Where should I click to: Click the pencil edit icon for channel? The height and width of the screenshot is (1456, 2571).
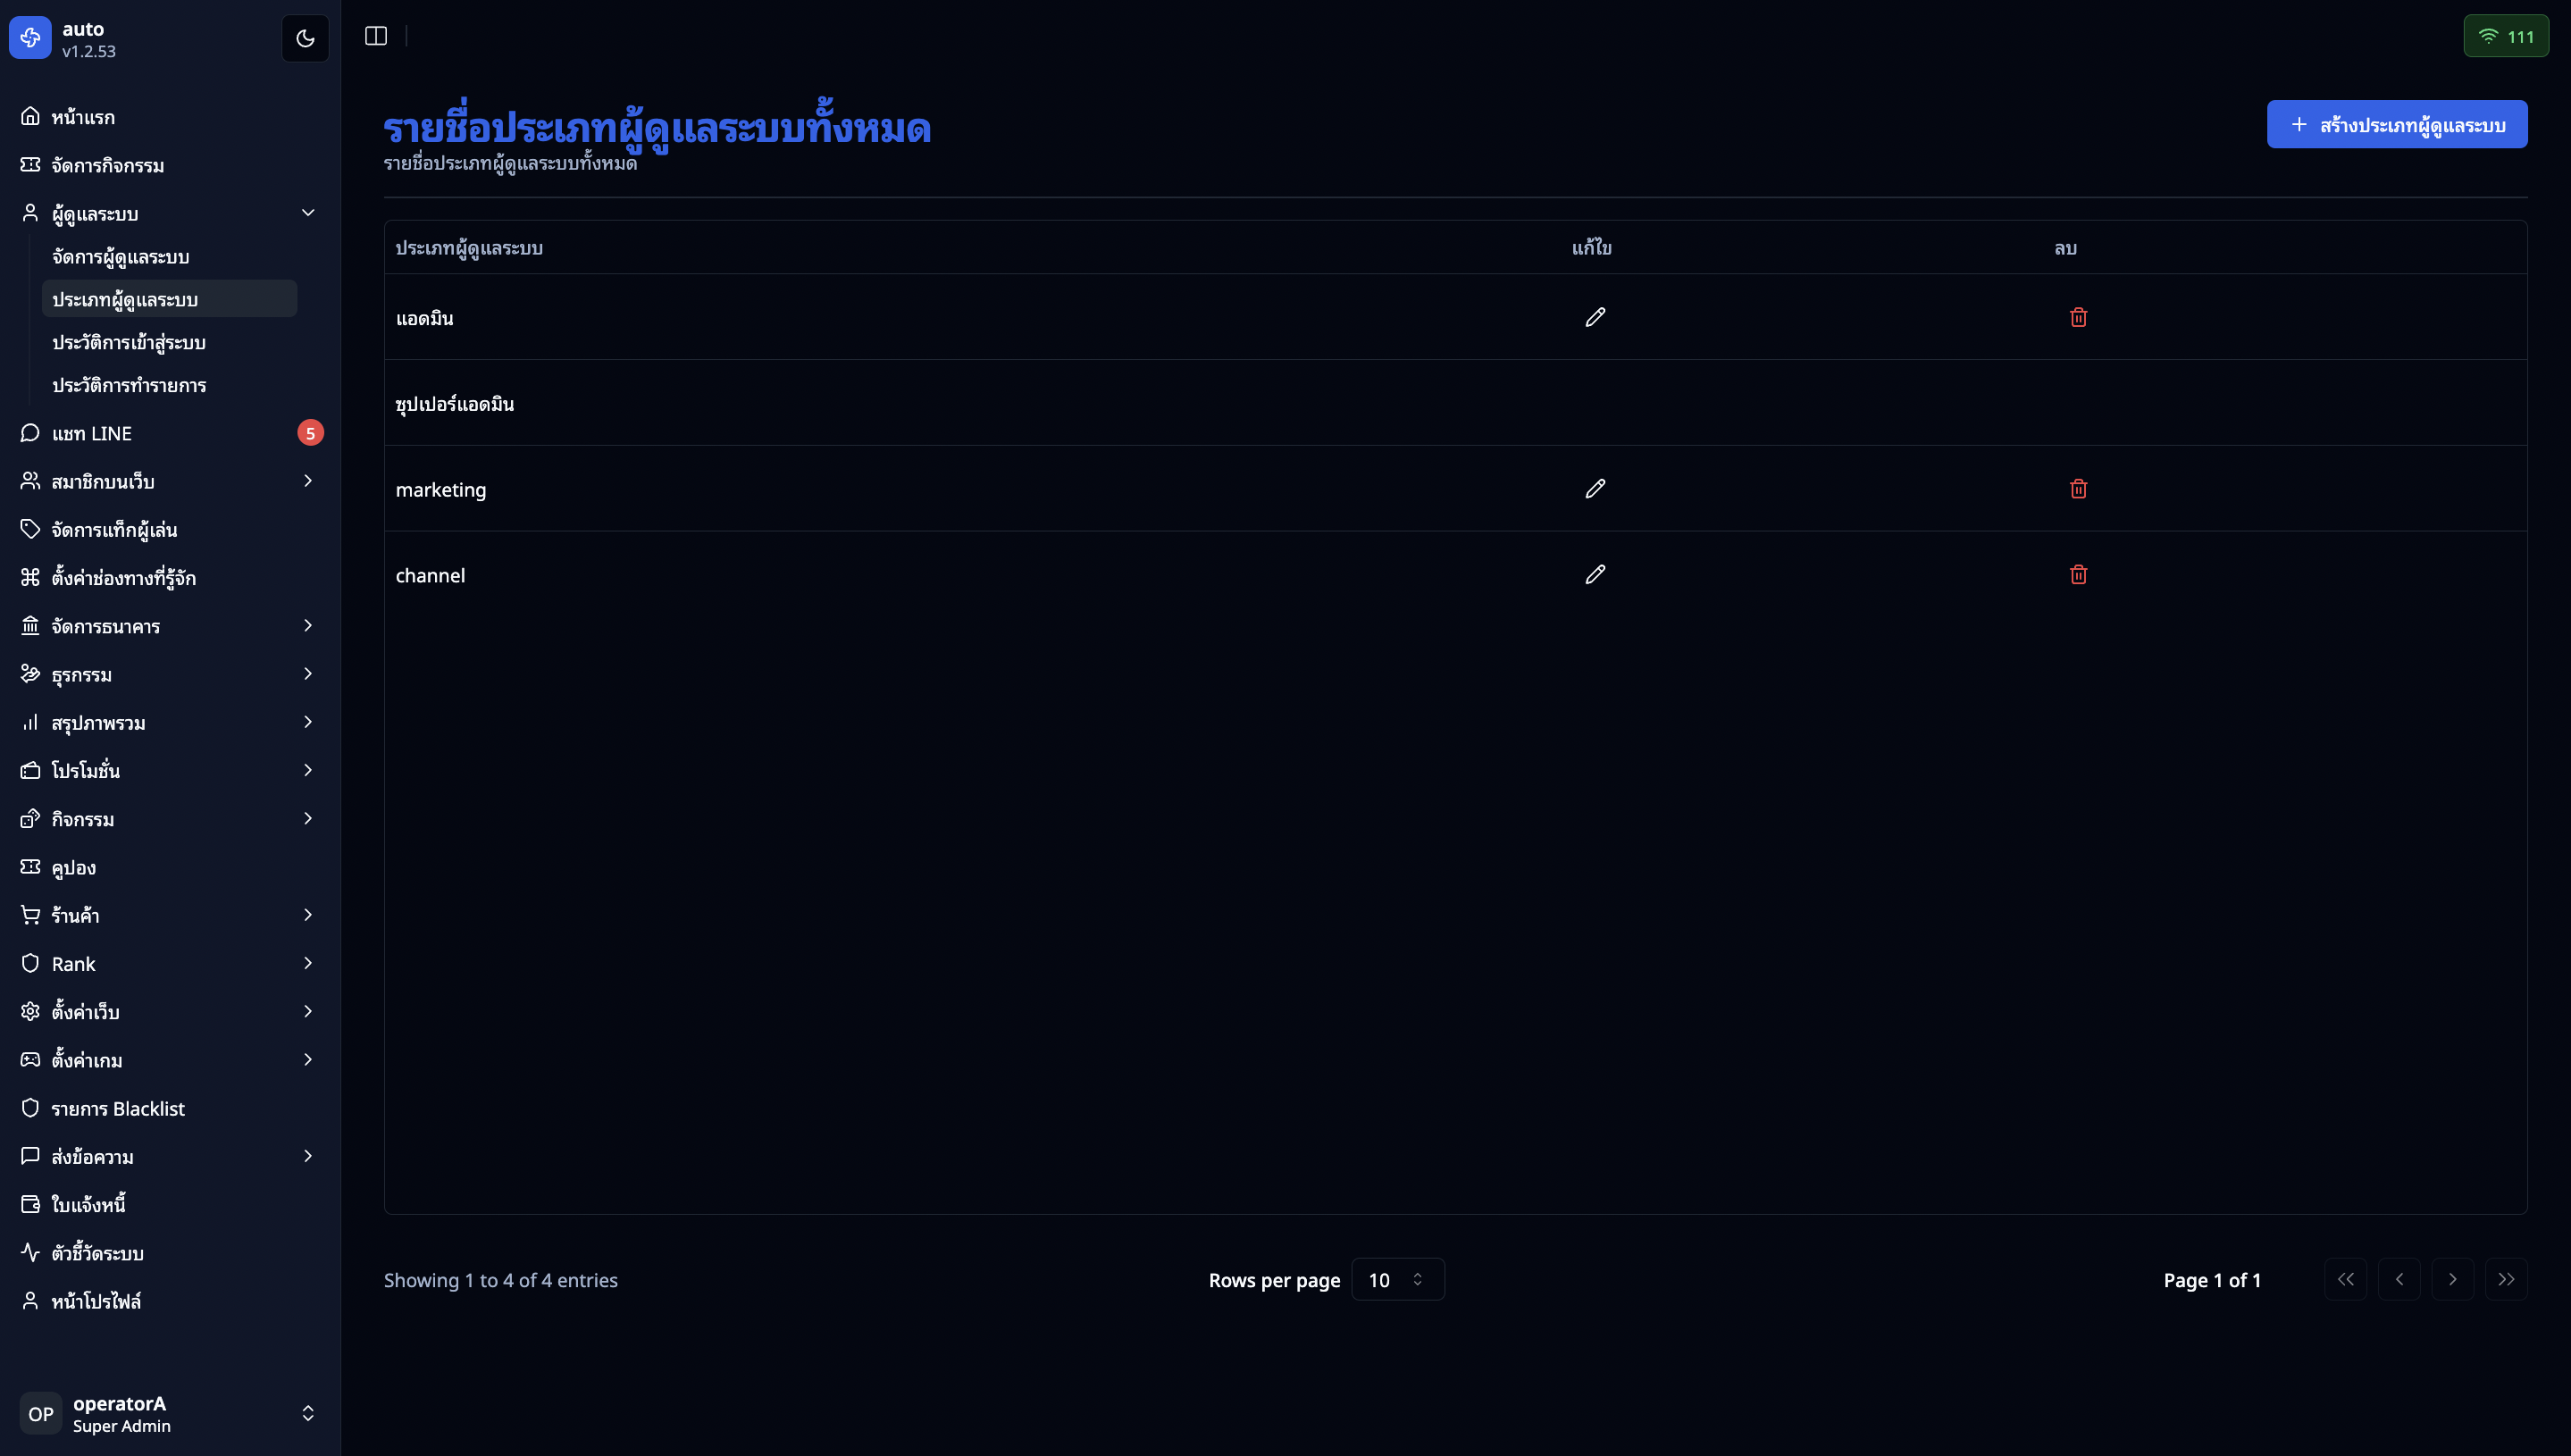click(x=1595, y=574)
